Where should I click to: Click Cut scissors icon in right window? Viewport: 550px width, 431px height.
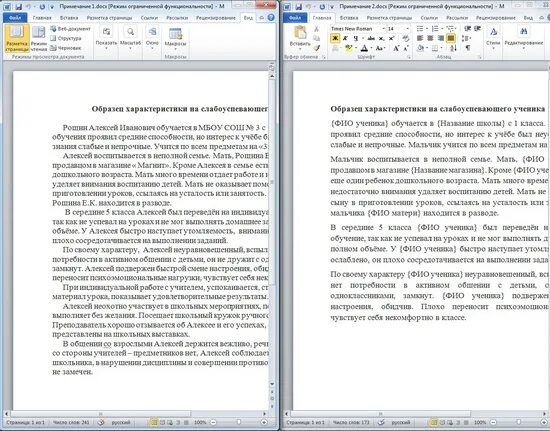pos(316,29)
